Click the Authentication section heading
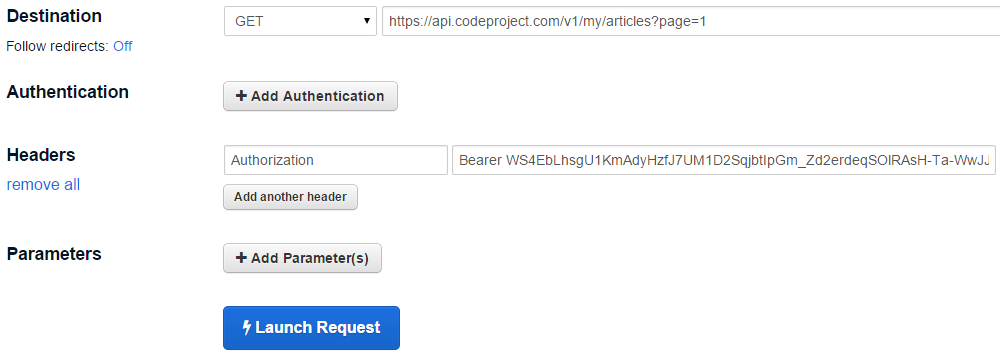 point(68,92)
